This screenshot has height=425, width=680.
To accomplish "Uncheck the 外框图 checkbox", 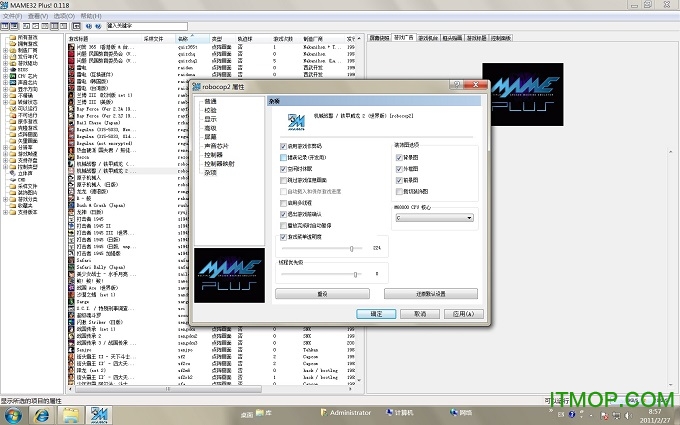I will (399, 169).
